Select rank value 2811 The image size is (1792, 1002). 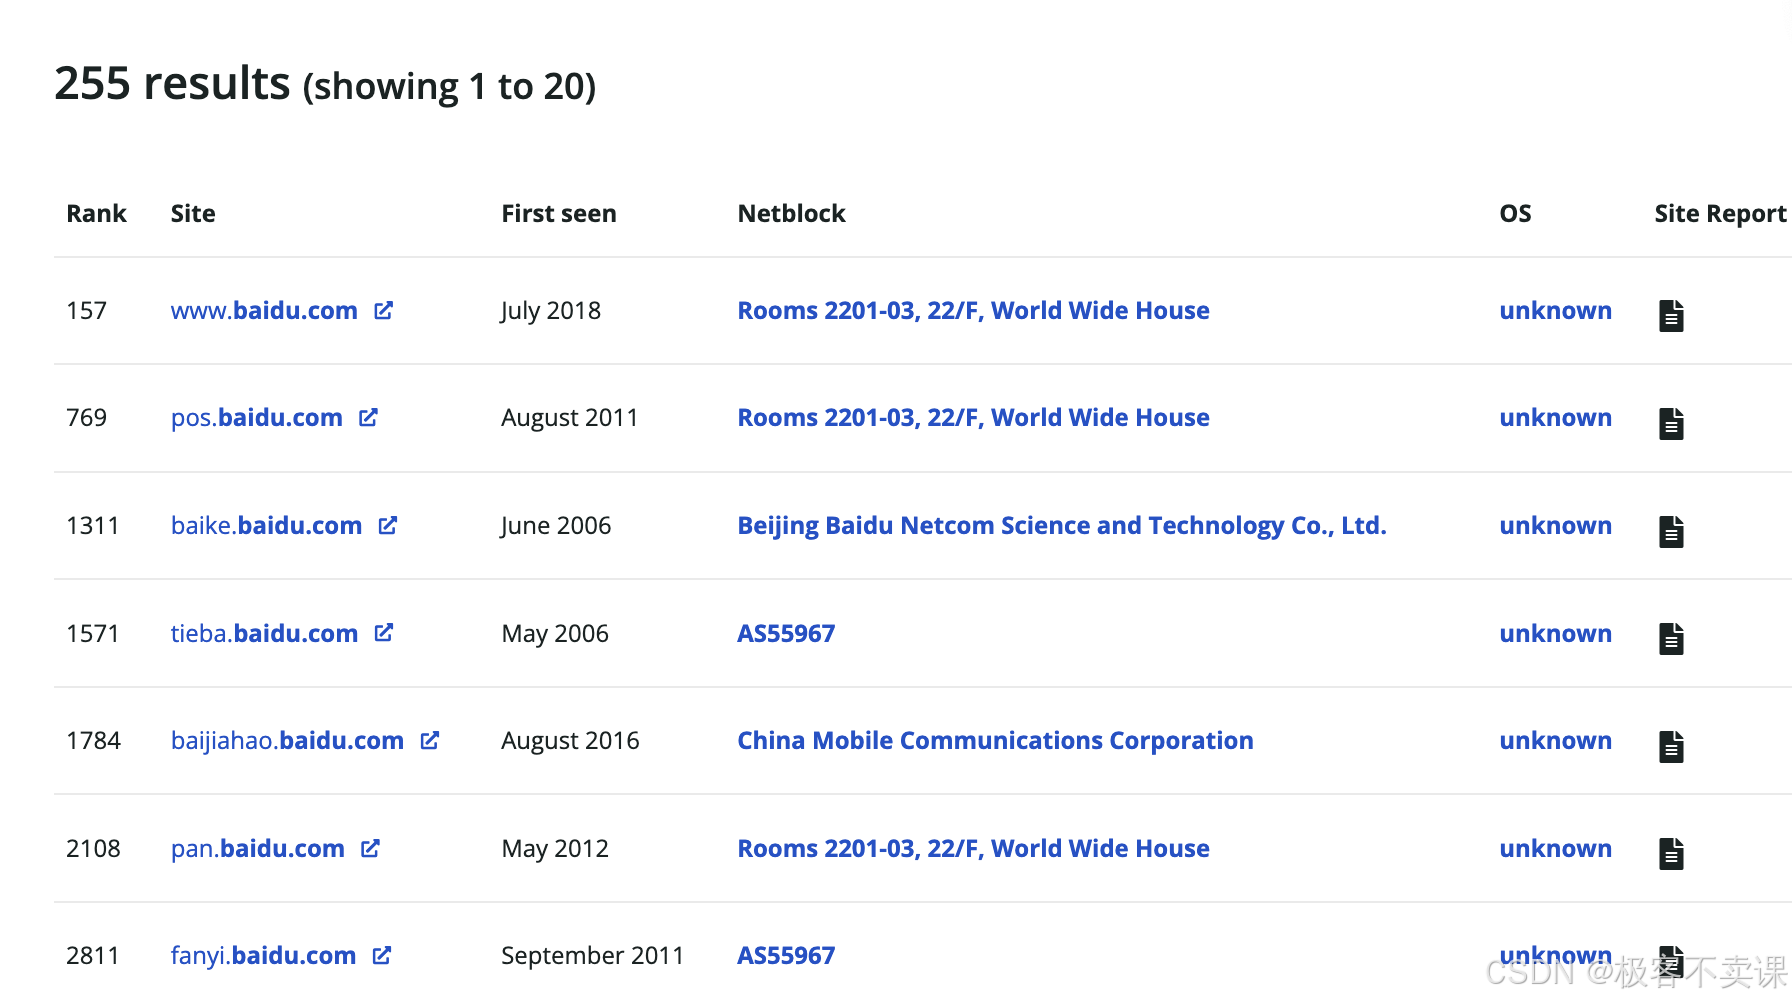click(92, 956)
